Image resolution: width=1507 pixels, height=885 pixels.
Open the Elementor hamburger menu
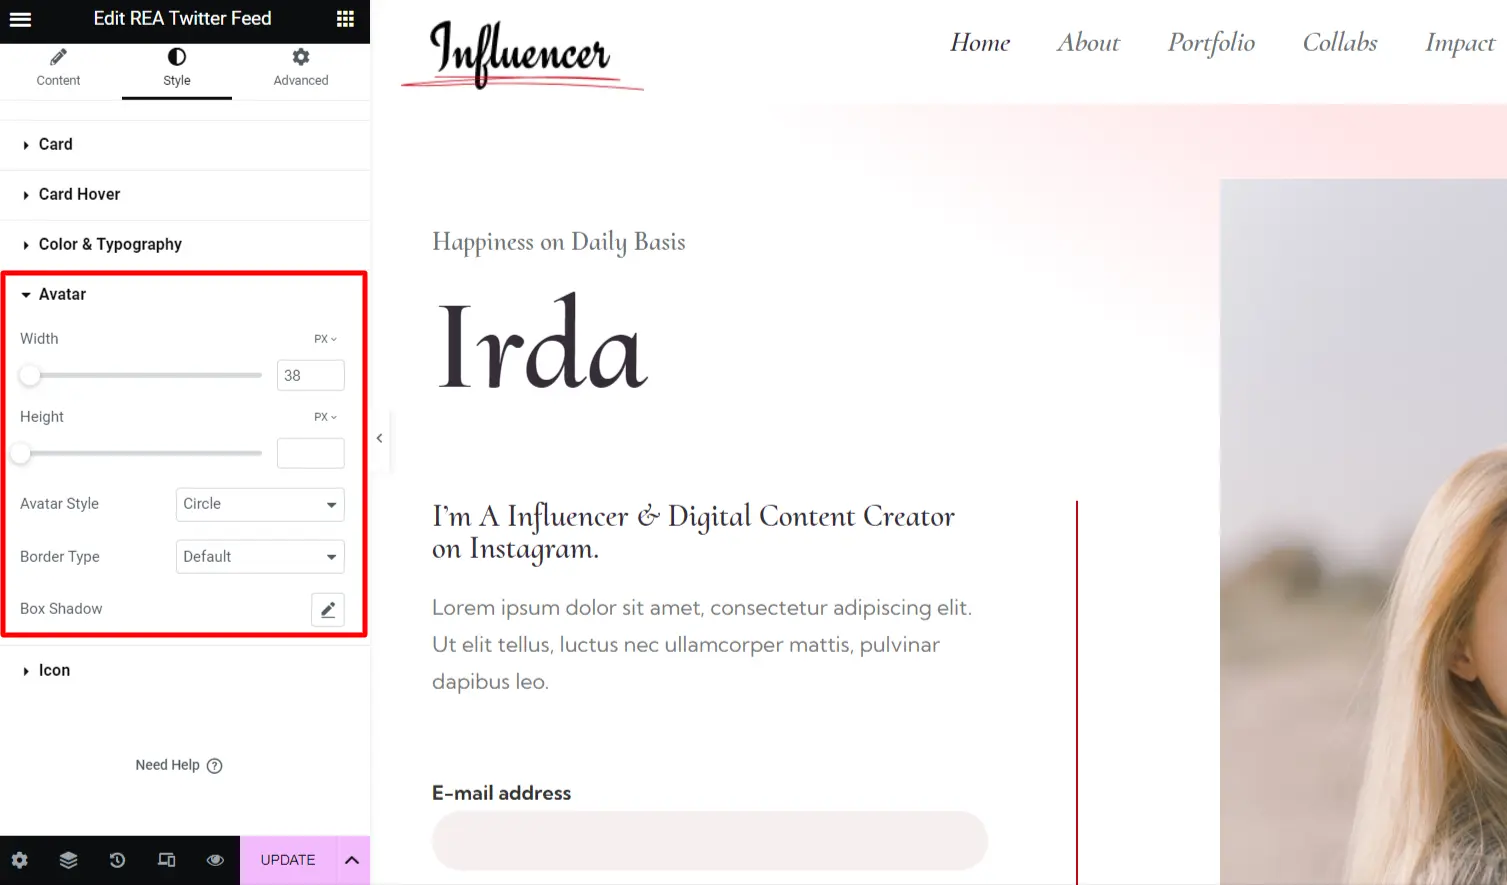(x=20, y=19)
